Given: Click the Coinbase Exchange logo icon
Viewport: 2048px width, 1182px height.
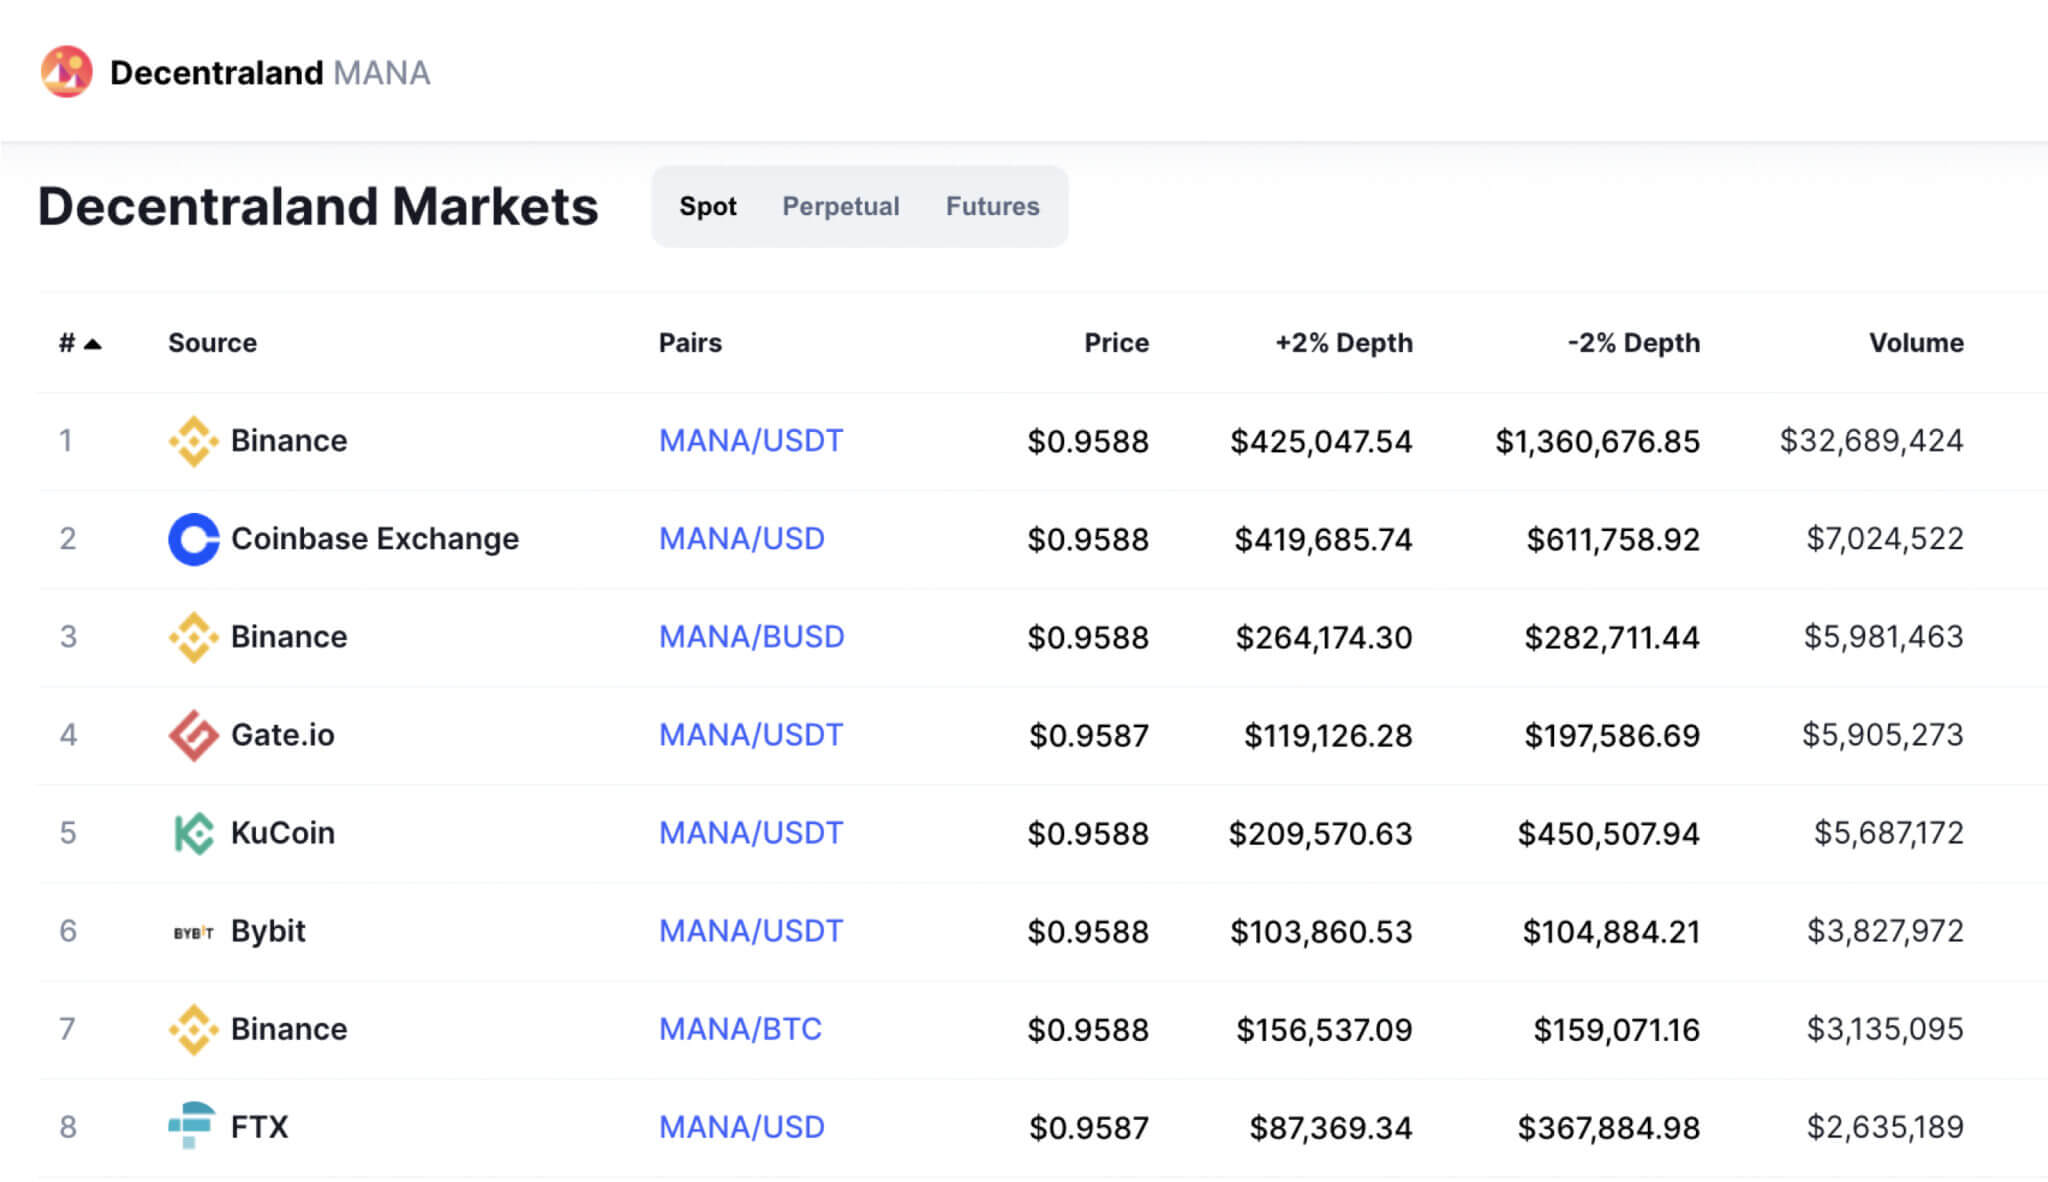Looking at the screenshot, I should click(193, 539).
